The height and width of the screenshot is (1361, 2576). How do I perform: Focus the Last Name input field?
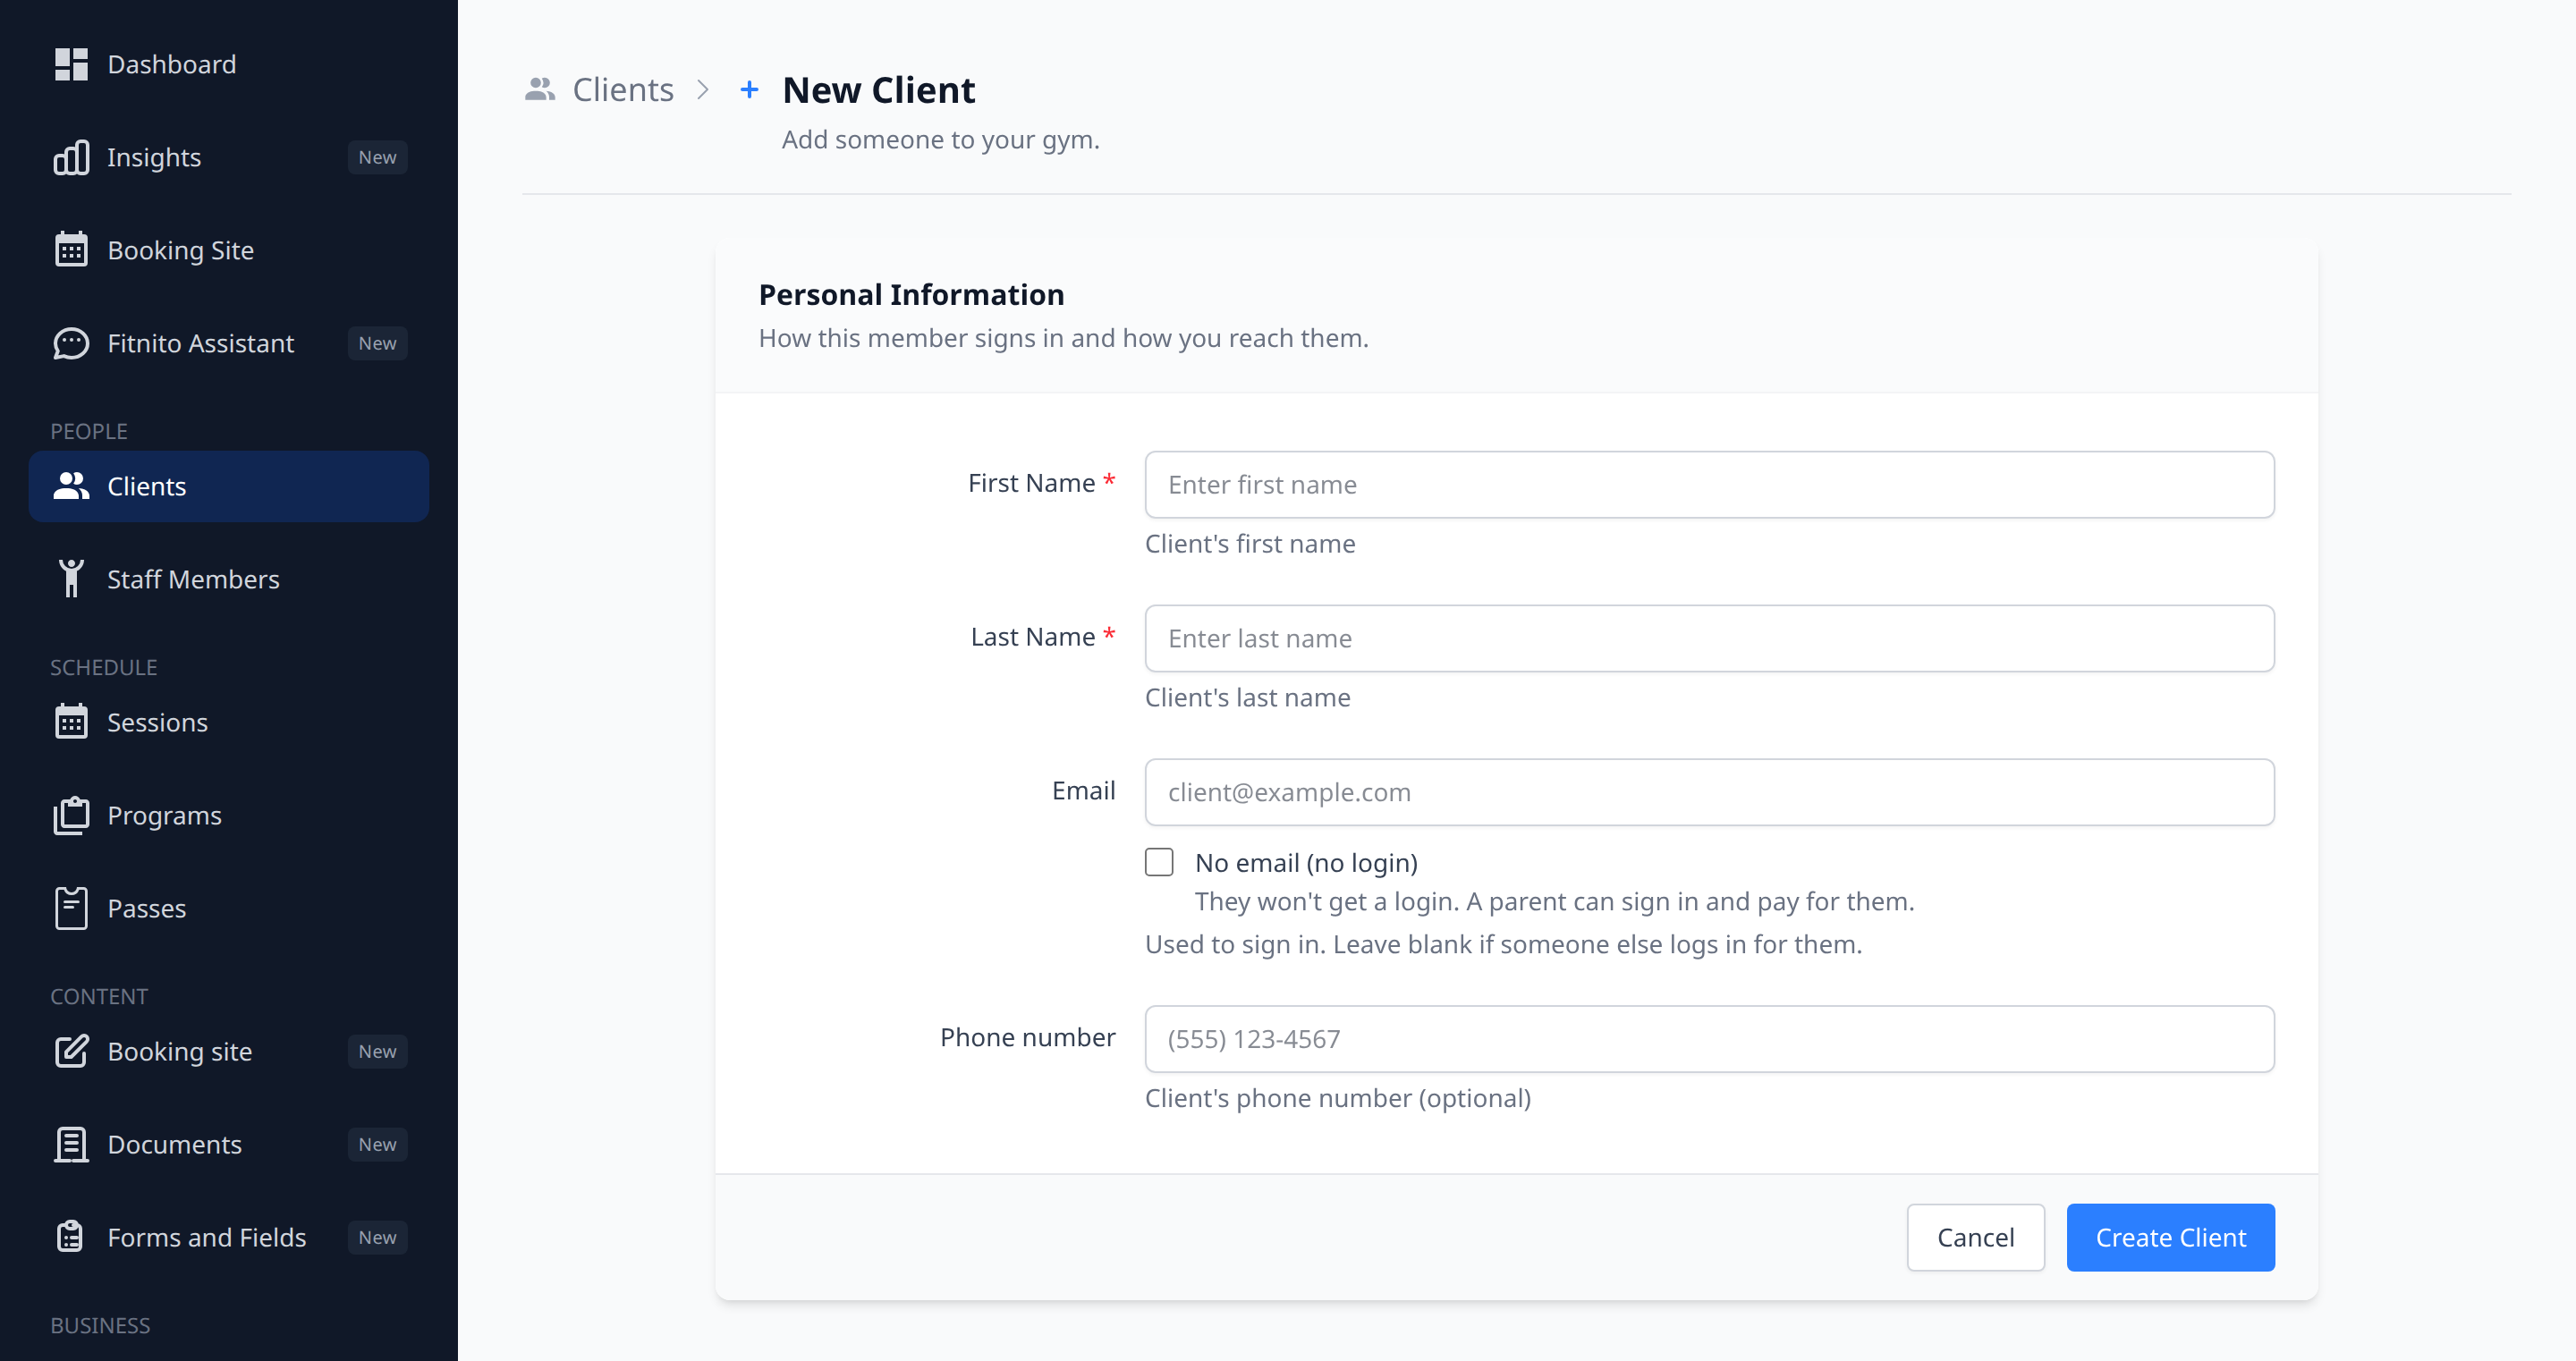(x=1709, y=638)
